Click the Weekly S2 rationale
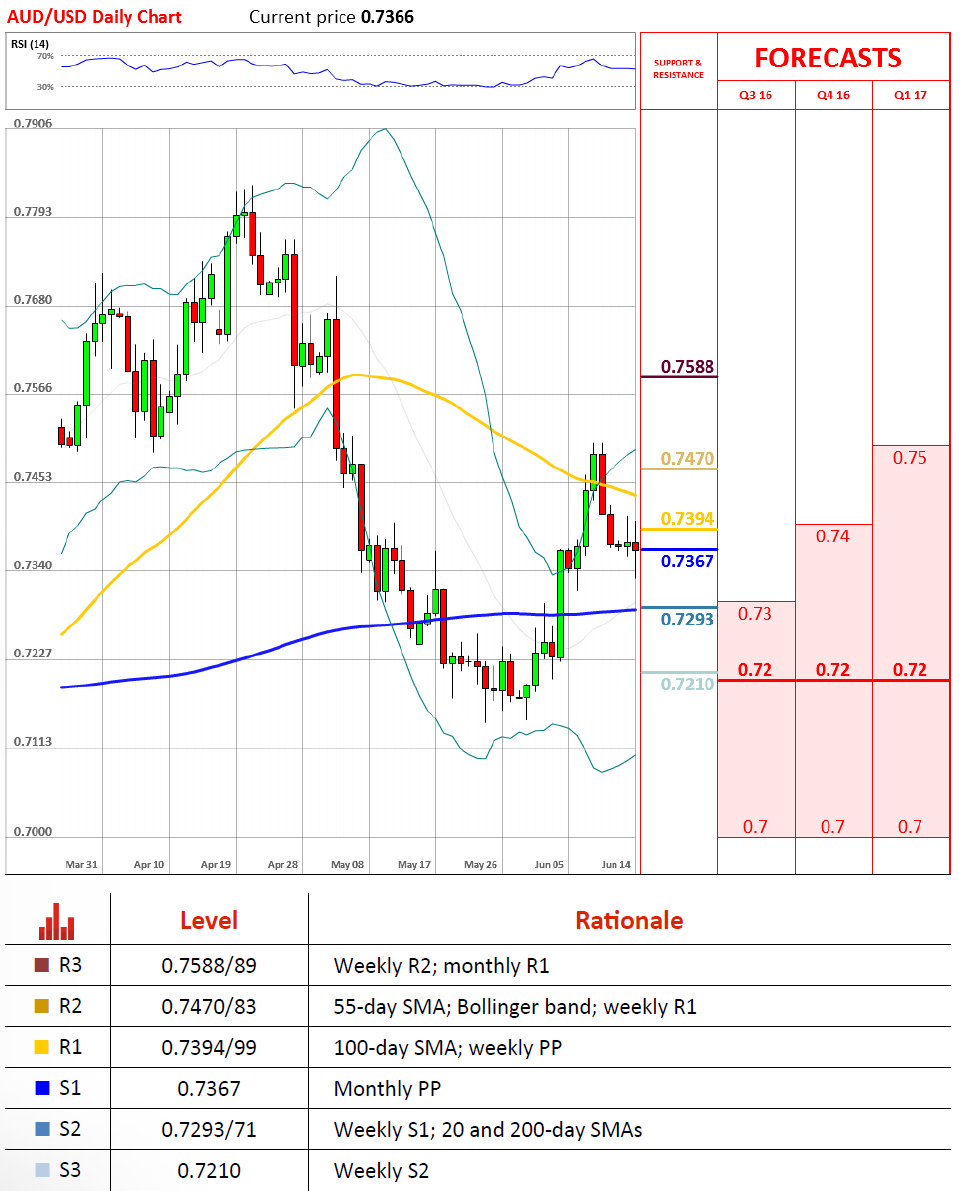The width and height of the screenshot is (963, 1191). pyautogui.click(x=381, y=1170)
